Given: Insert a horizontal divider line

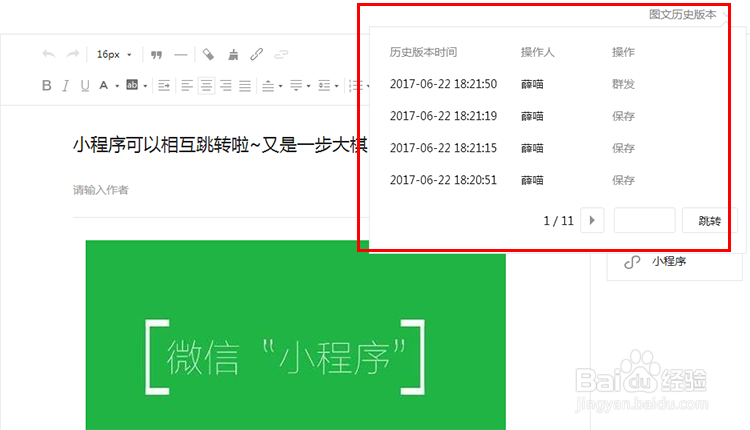Looking at the screenshot, I should 181,55.
